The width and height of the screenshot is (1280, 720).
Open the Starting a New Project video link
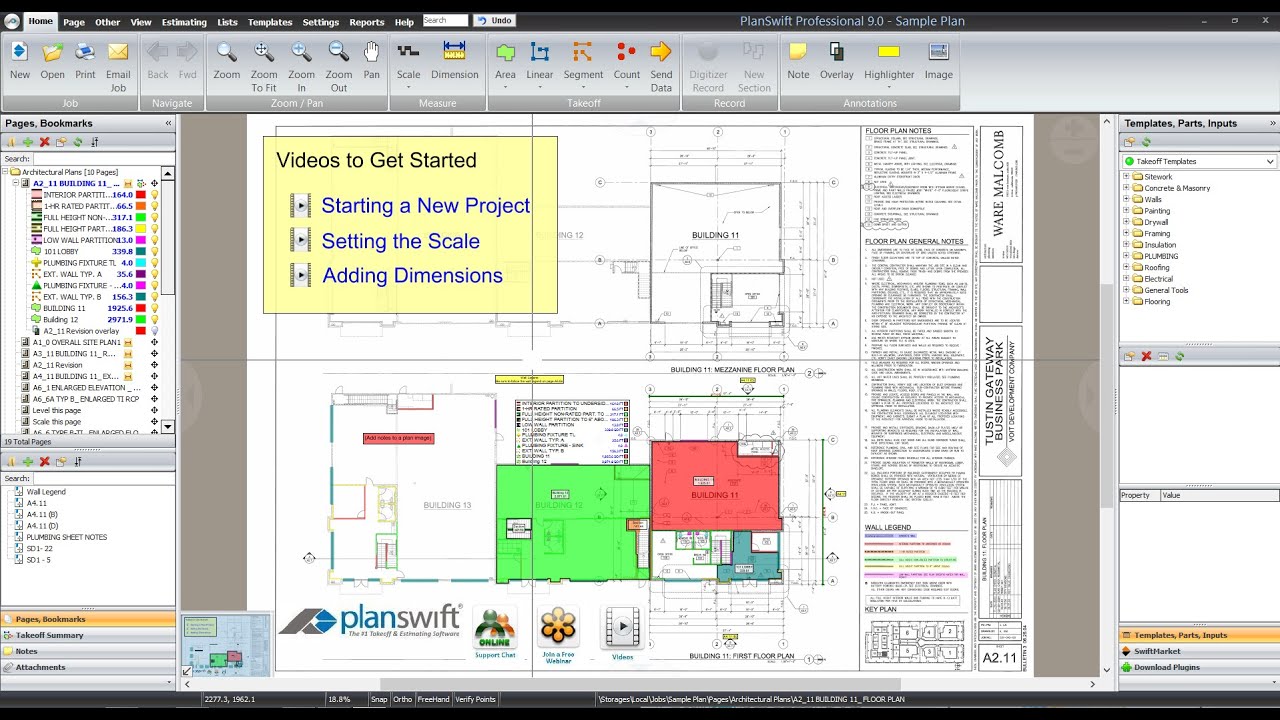click(425, 205)
